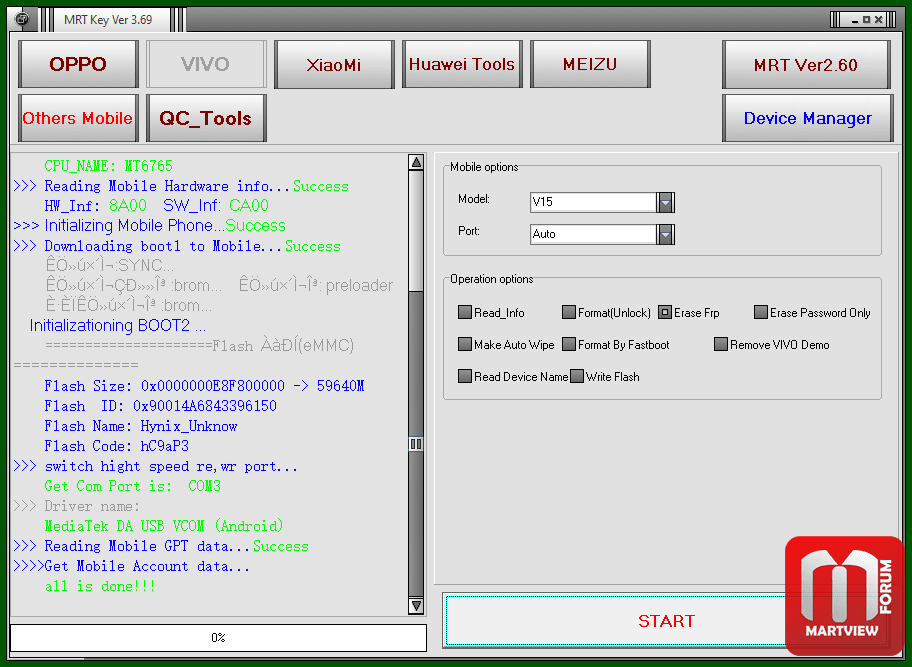Image resolution: width=912 pixels, height=667 pixels.
Task: Expand the Model dropdown arrow
Action: tap(665, 202)
